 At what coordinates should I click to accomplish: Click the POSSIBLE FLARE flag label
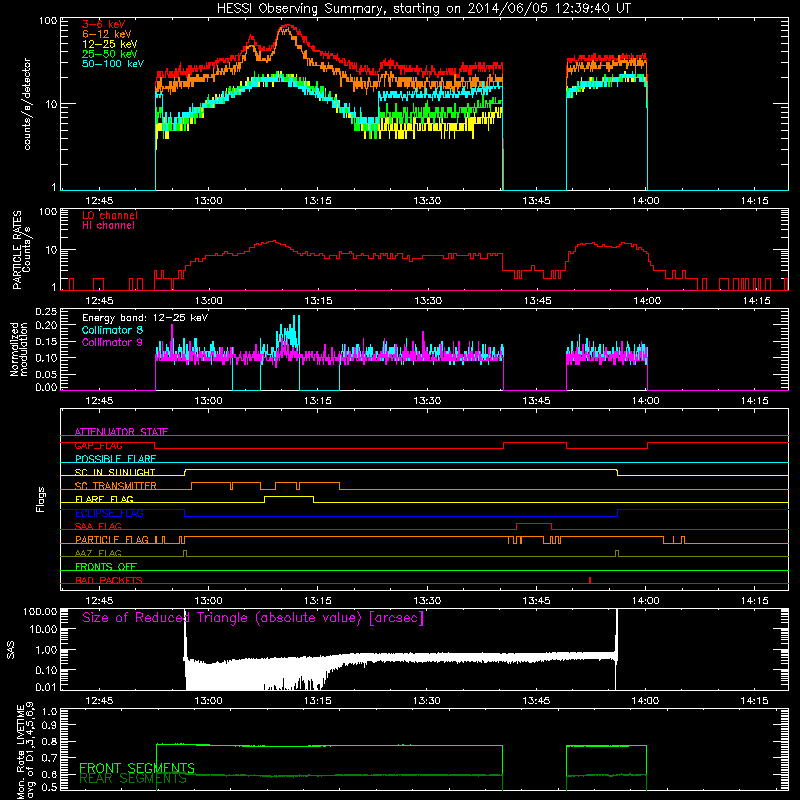tap(115, 459)
